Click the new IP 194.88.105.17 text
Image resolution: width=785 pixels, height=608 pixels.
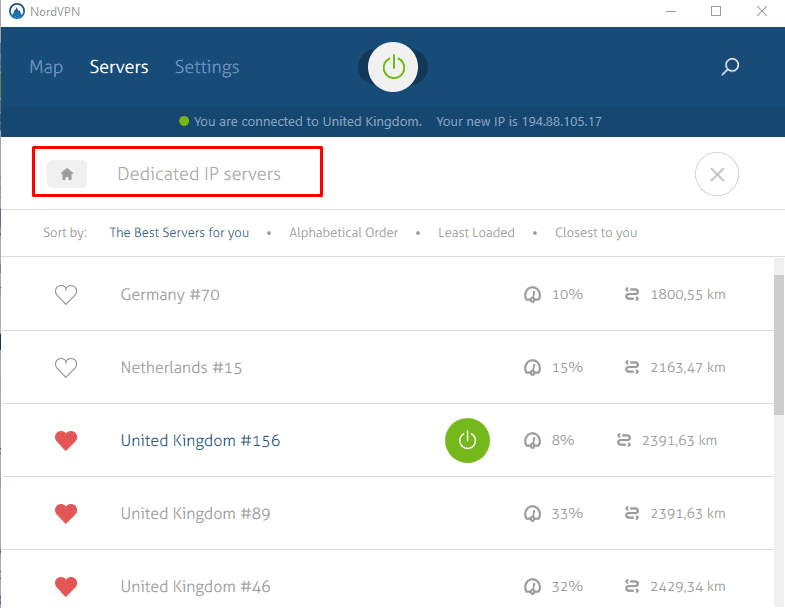(519, 122)
